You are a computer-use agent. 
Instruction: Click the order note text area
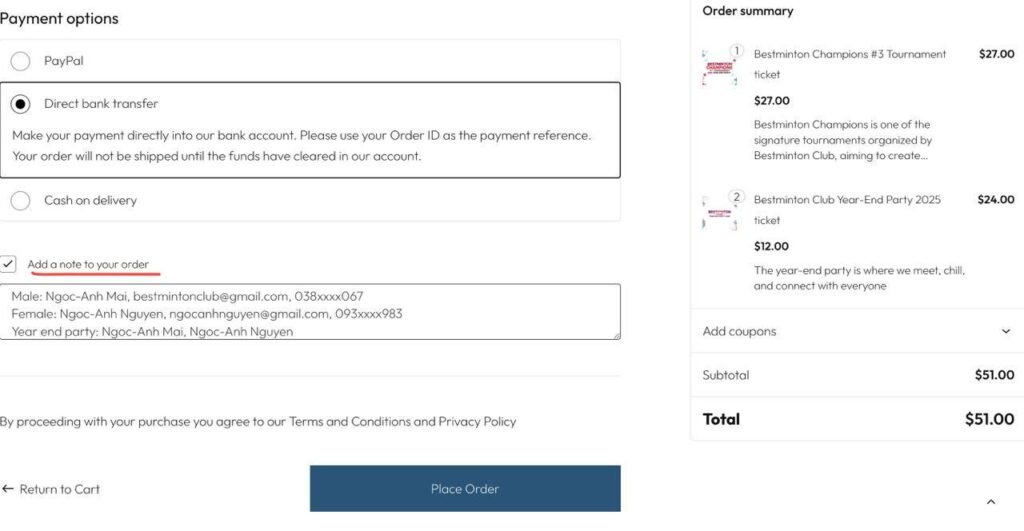pos(310,312)
